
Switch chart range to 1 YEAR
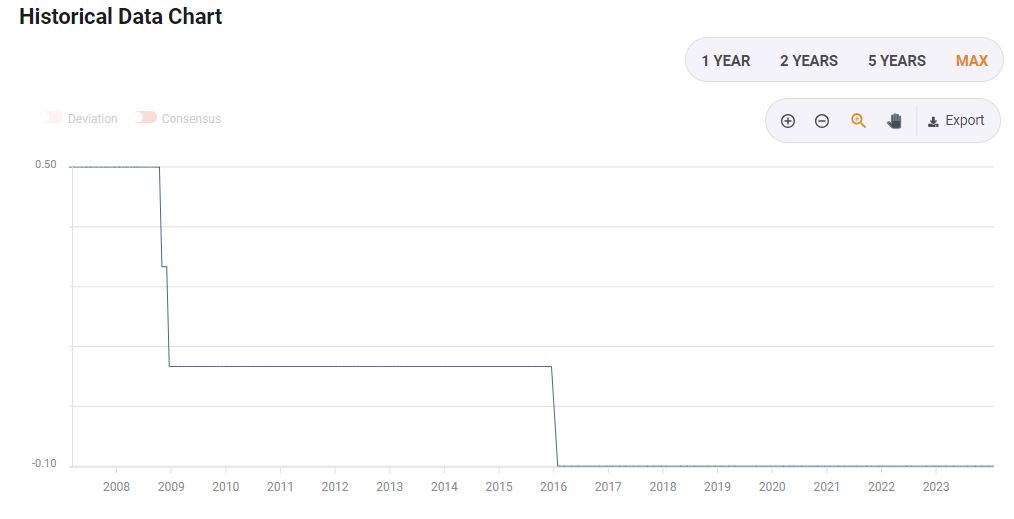pos(725,61)
